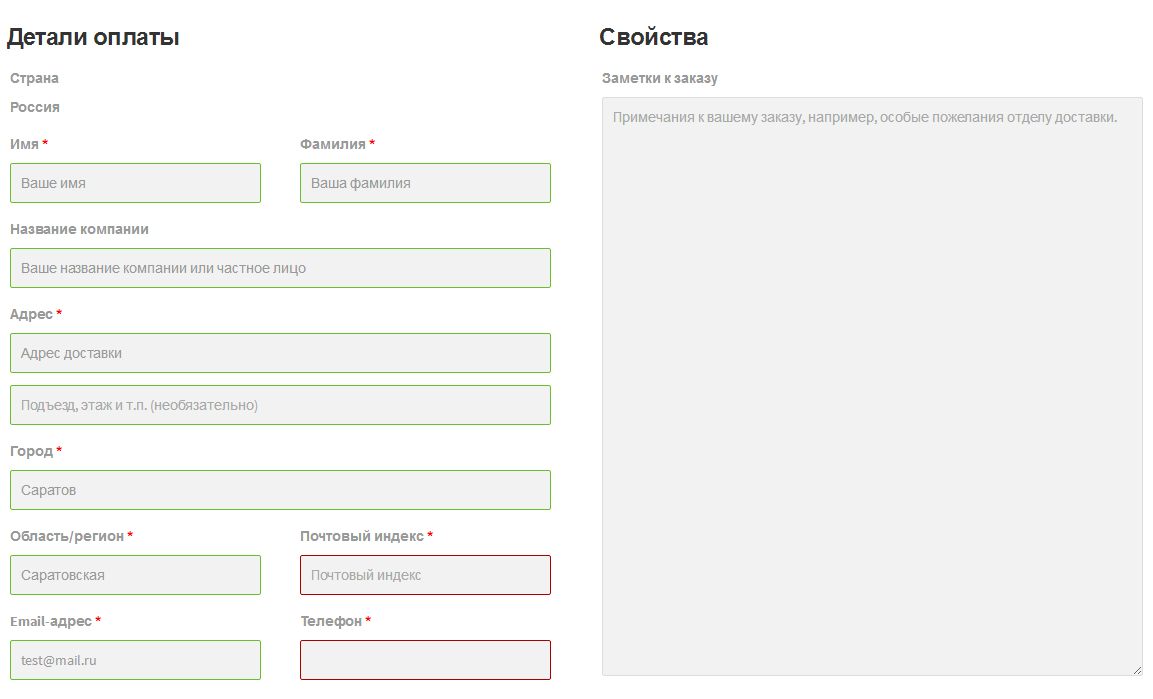
Task: Click the 'Email-адрес' label
Action: point(51,622)
